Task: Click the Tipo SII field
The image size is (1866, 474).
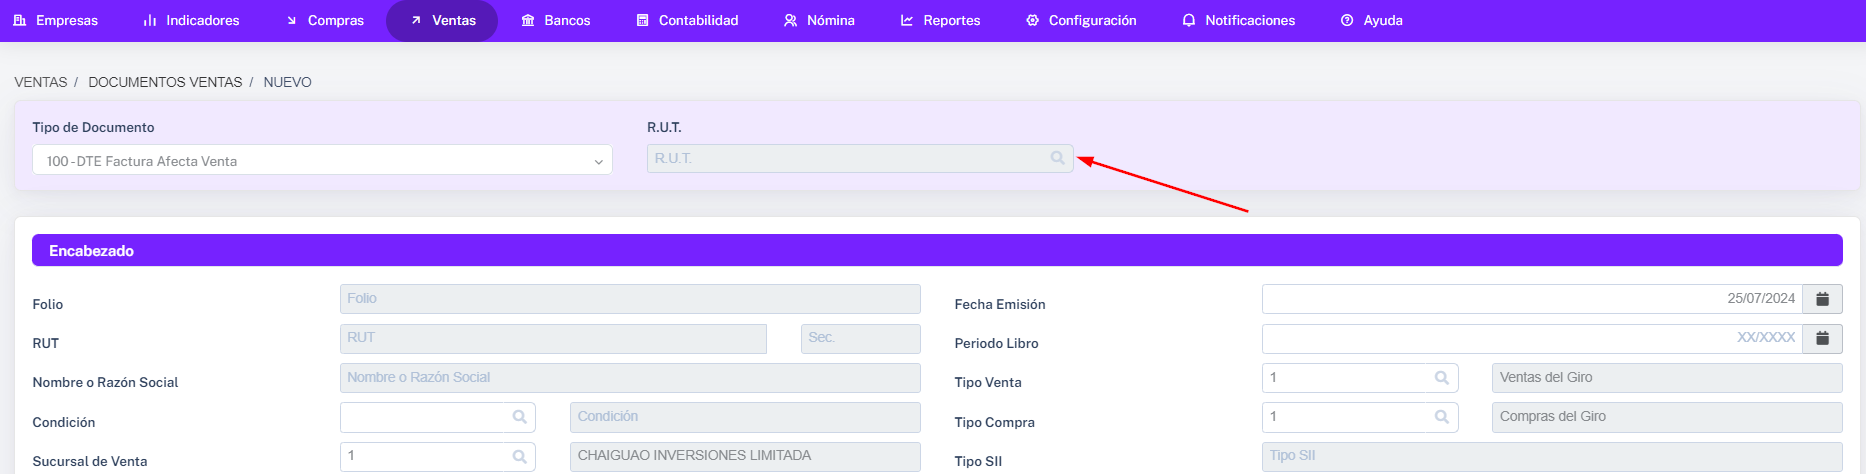Action: click(1552, 456)
